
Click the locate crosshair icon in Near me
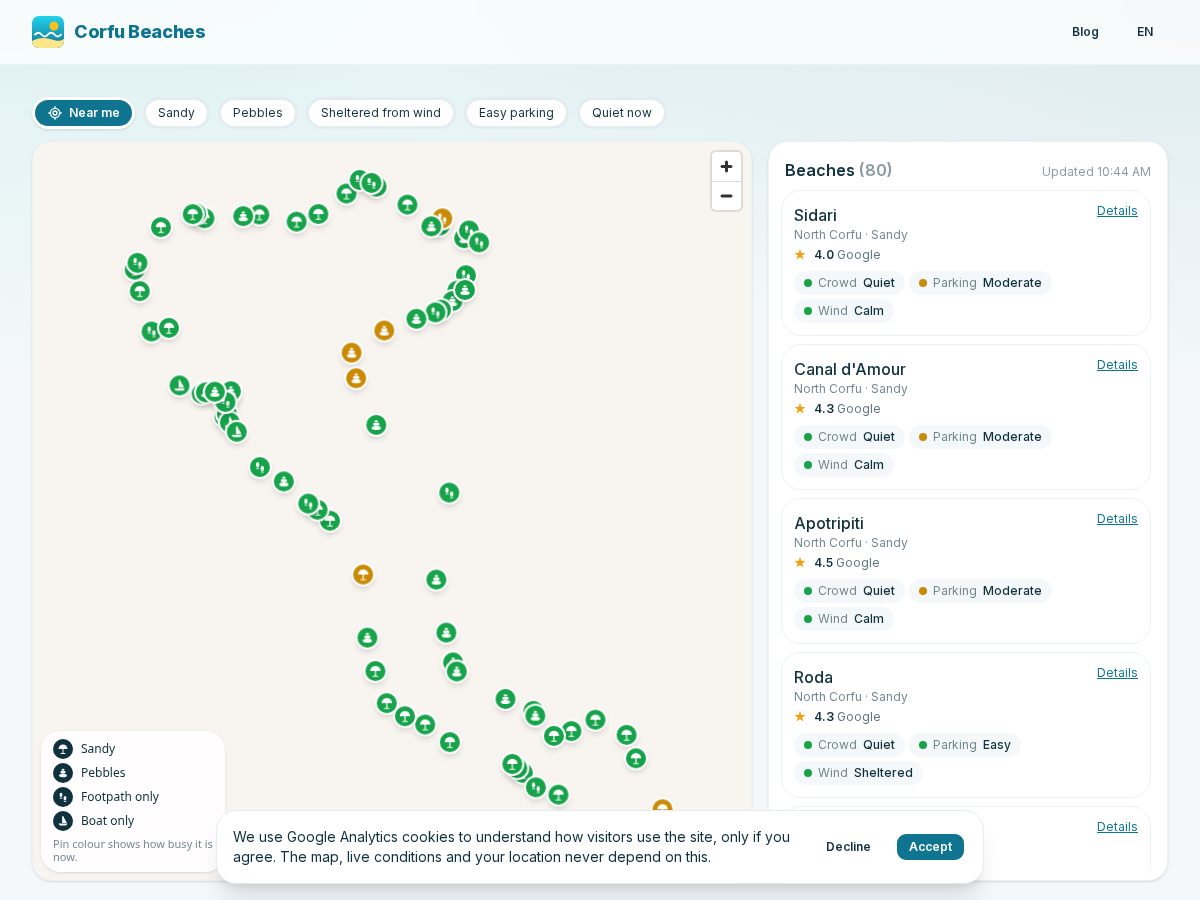point(55,113)
